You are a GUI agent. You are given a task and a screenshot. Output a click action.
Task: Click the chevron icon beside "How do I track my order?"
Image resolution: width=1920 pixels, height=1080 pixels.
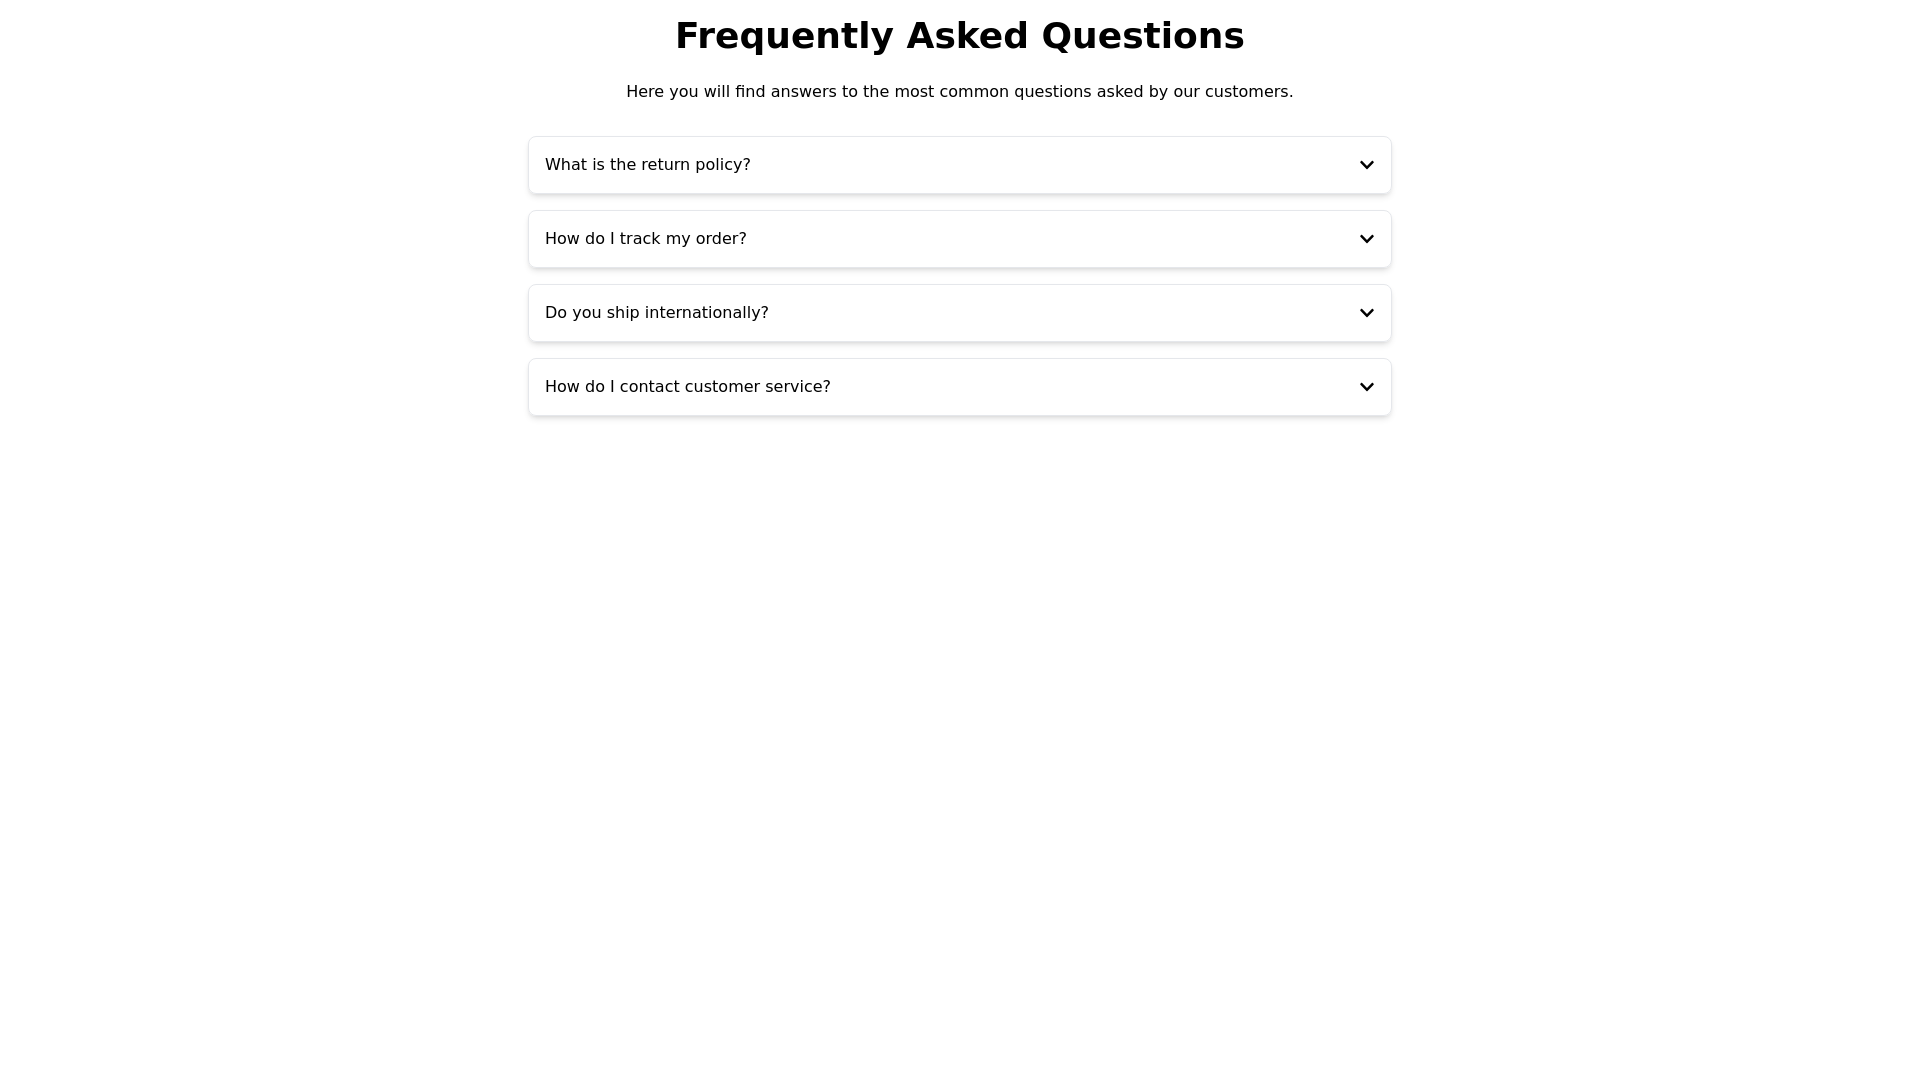[1366, 239]
